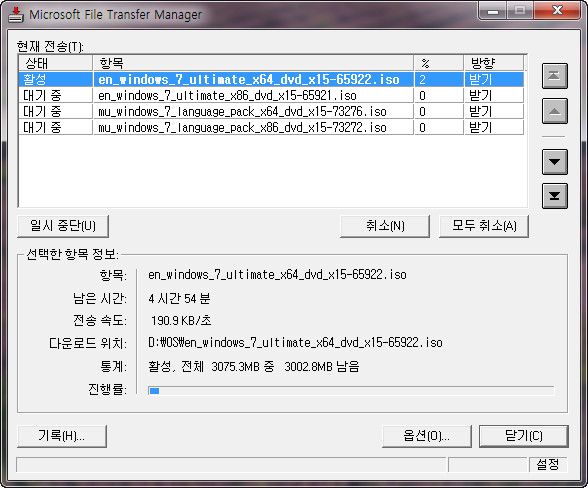This screenshot has width=588, height=488.
Task: Move selected transfer down one position
Action: click(x=554, y=162)
